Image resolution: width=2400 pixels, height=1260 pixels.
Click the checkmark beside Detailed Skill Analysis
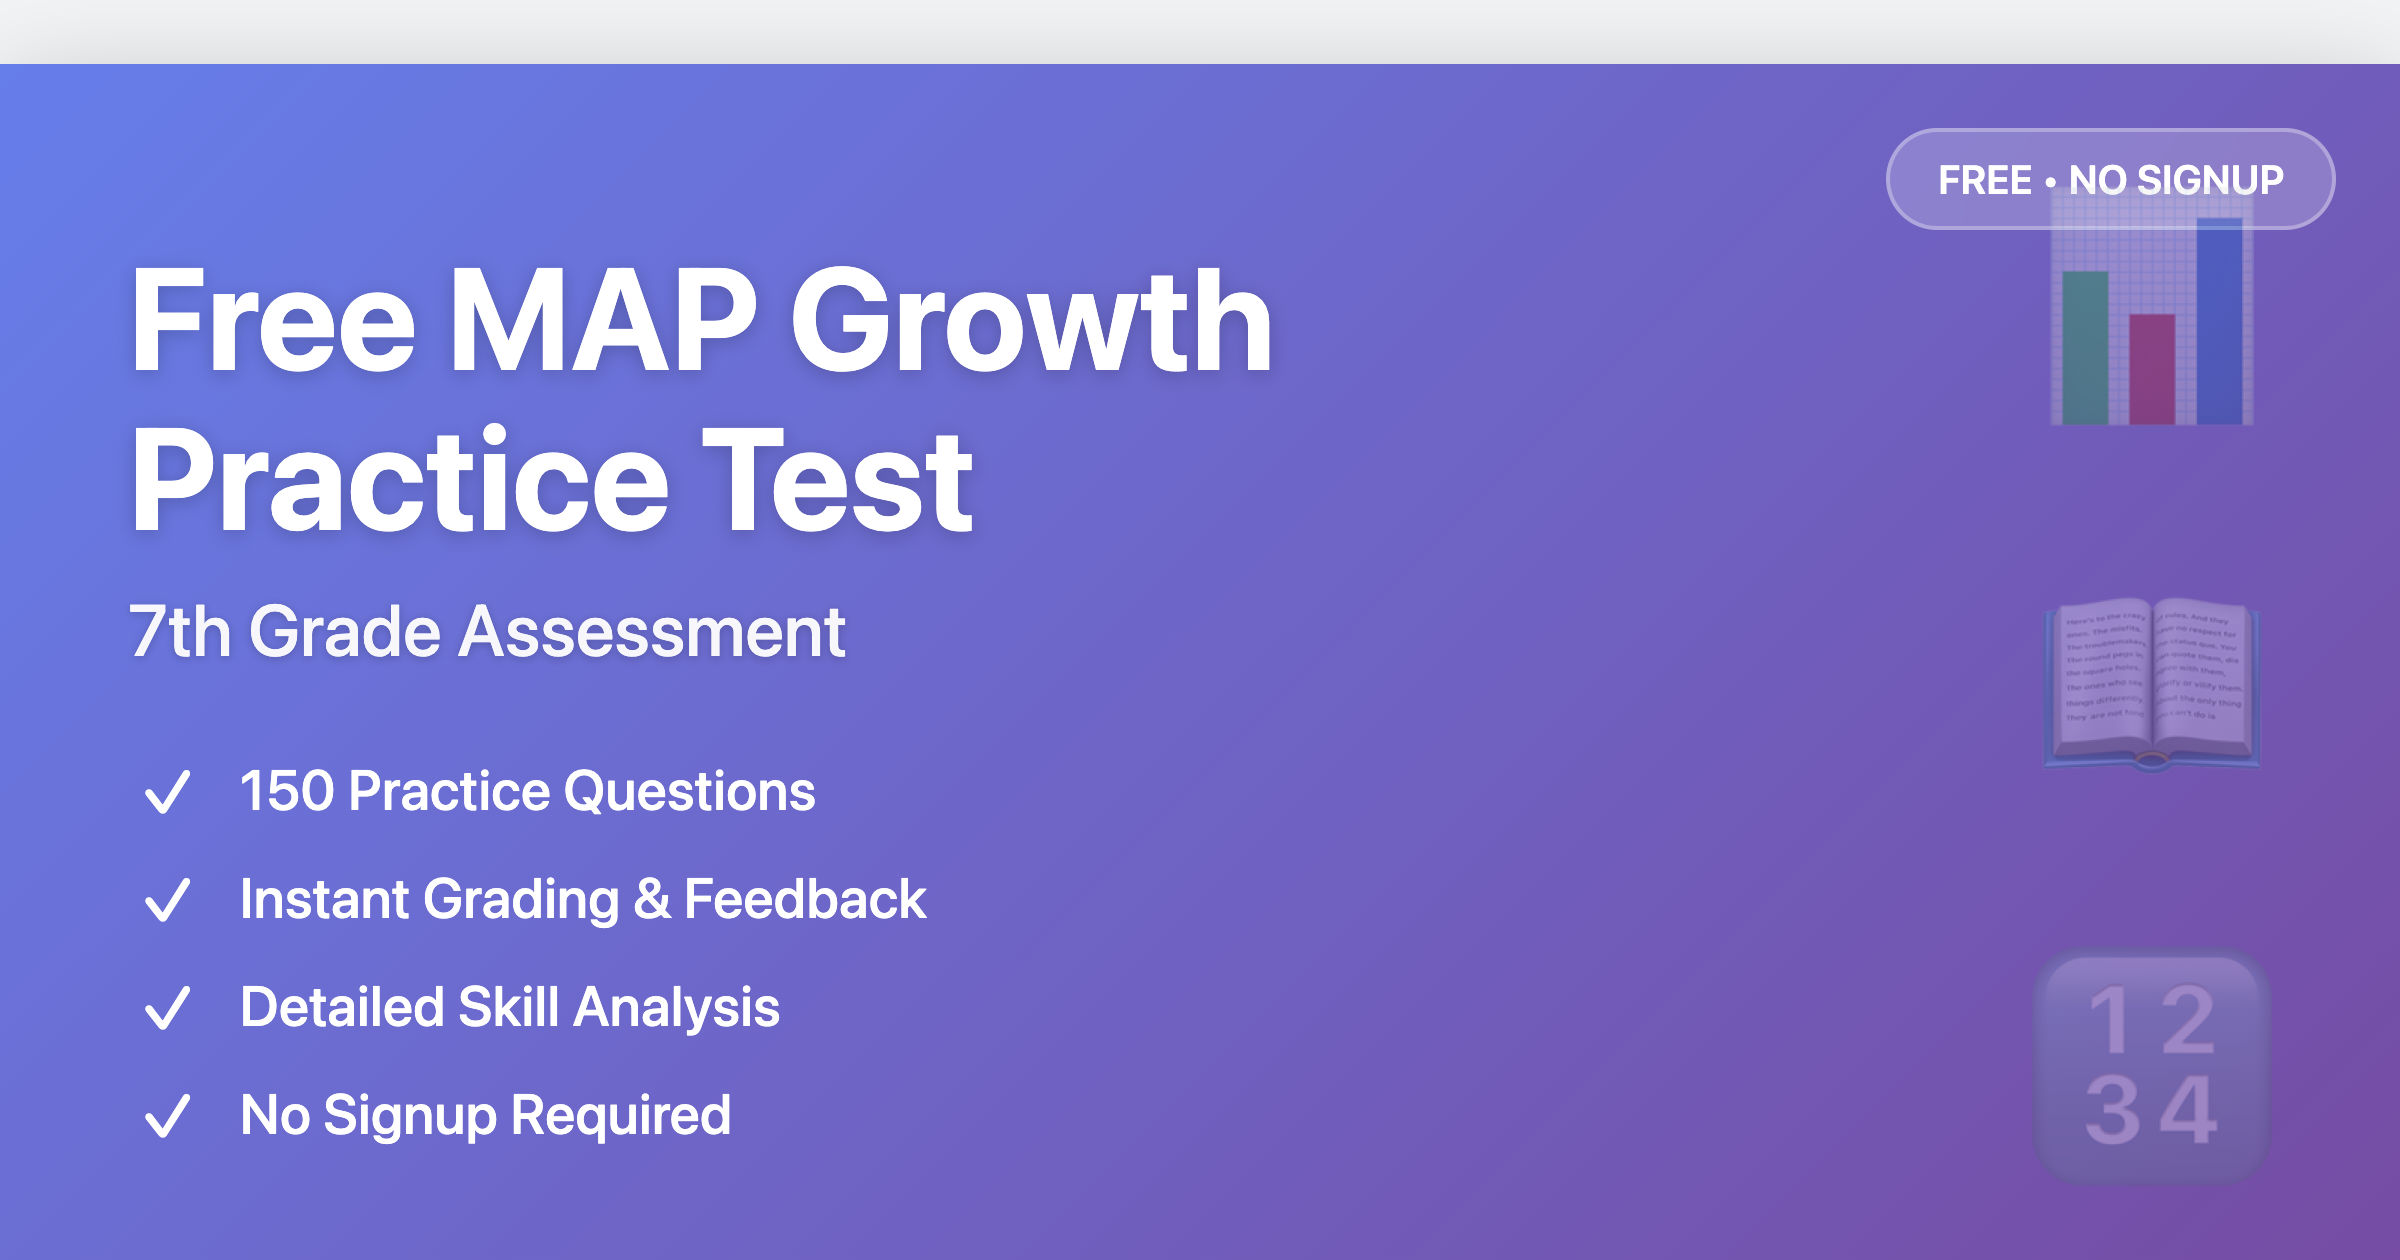[167, 1008]
